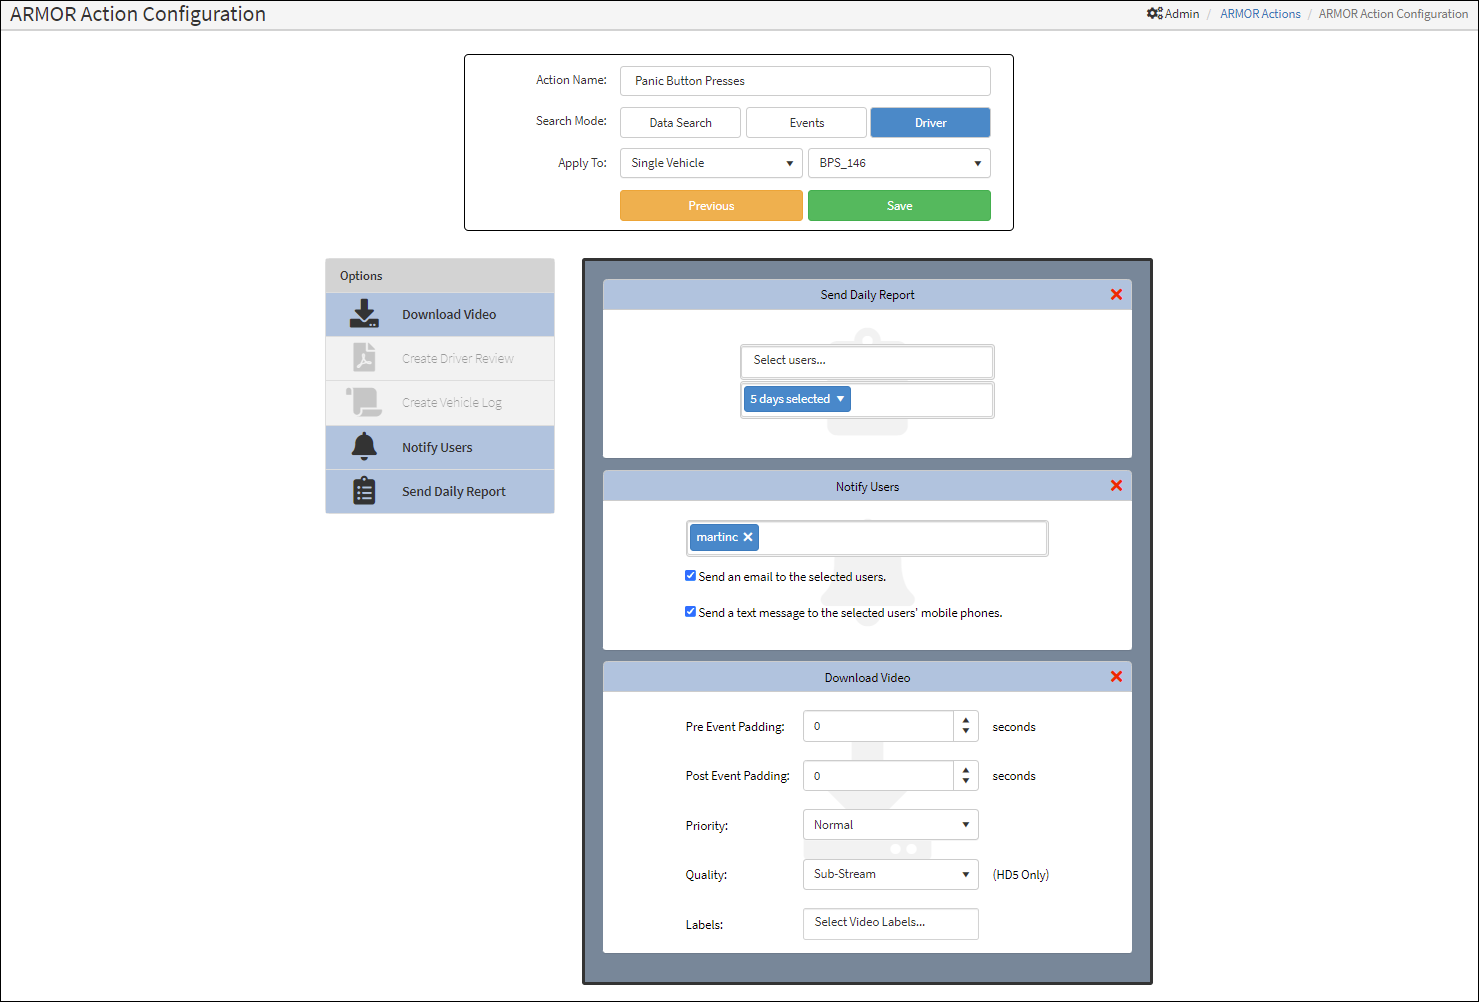Click the Pre Event Padding input

(x=878, y=726)
